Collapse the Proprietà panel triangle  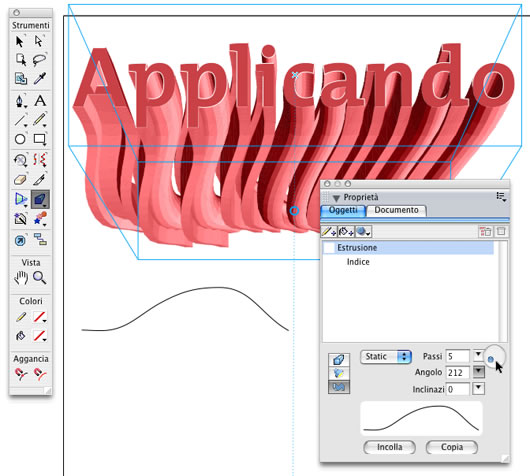pyautogui.click(x=336, y=198)
